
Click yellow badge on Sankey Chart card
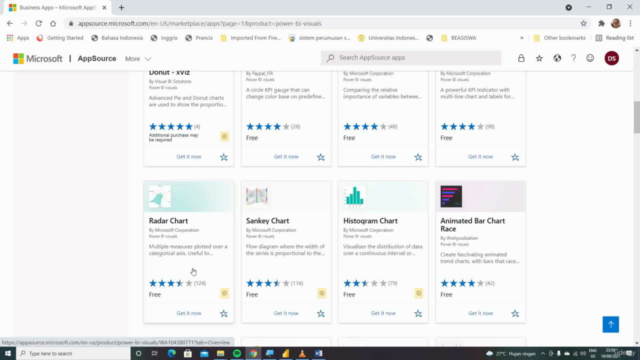(322, 293)
